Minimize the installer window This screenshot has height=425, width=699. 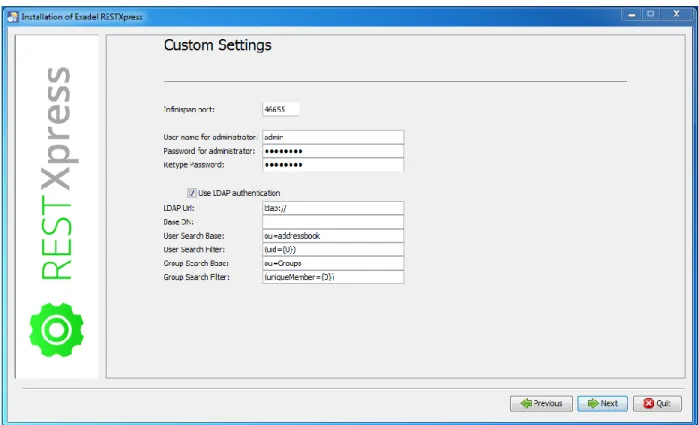click(x=632, y=15)
